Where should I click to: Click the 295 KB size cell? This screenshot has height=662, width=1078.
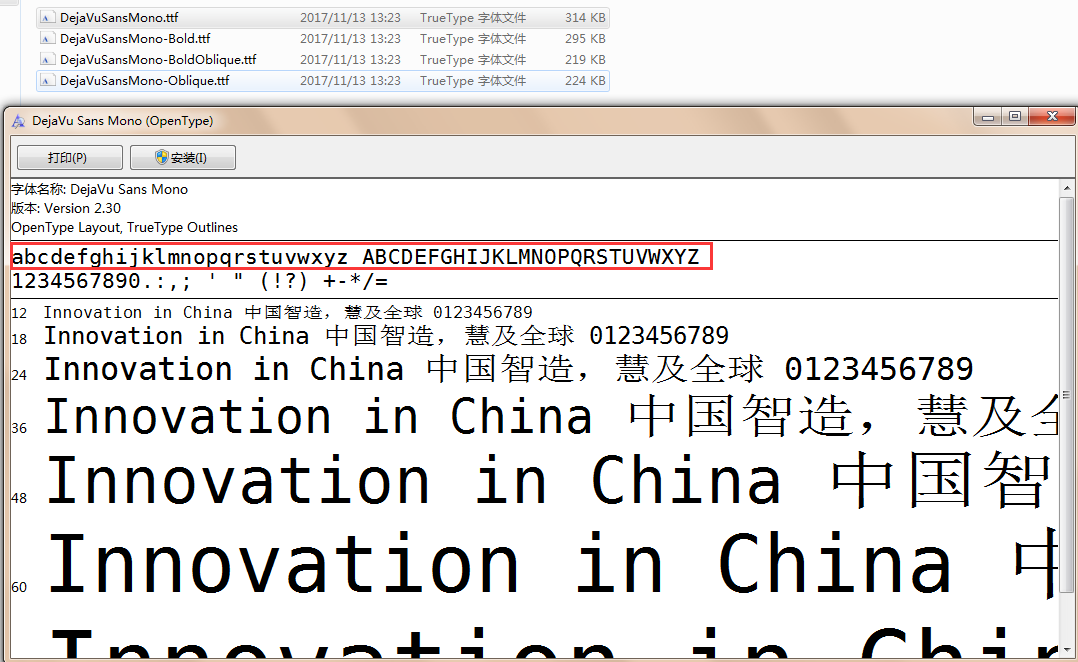pos(585,39)
